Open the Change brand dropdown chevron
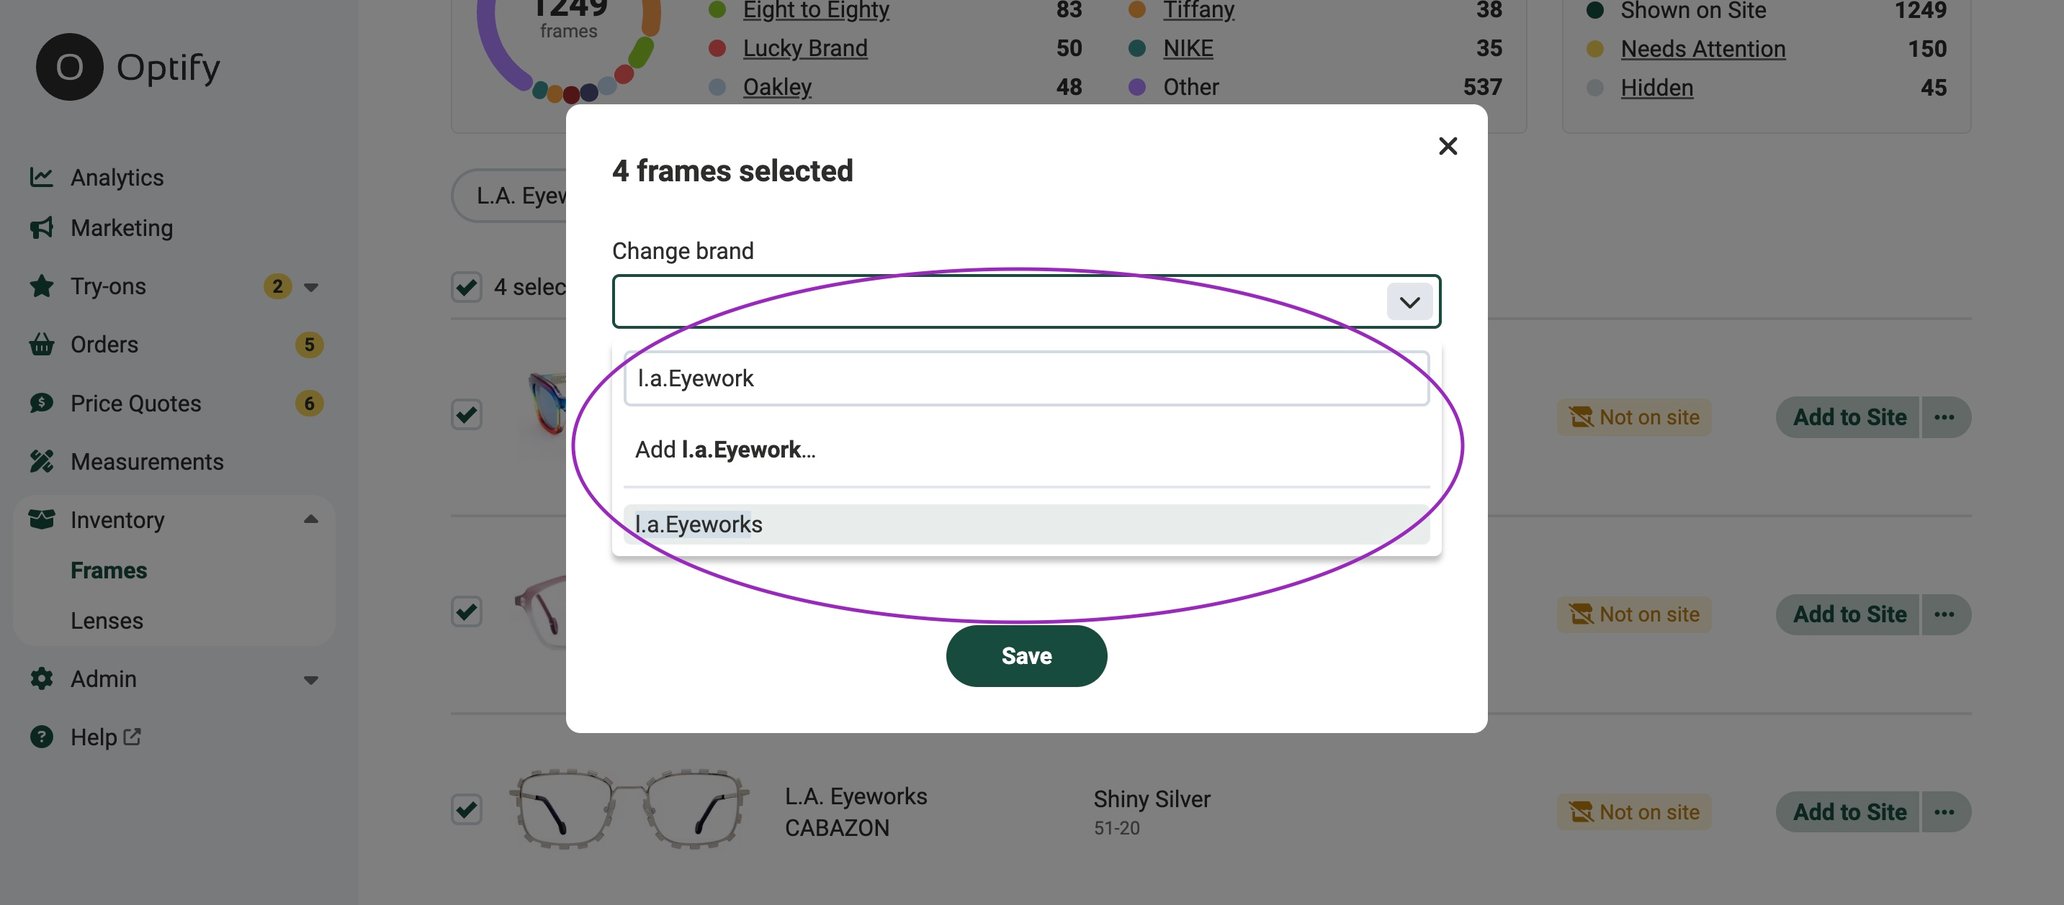 [x=1409, y=301]
